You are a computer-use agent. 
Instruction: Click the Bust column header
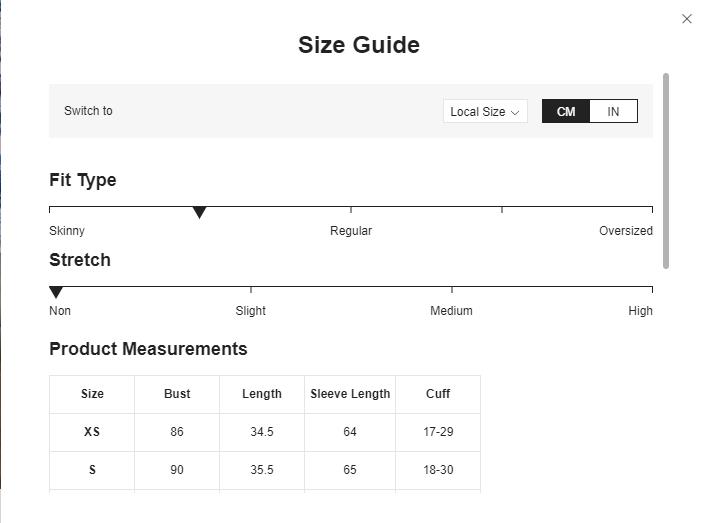pyautogui.click(x=177, y=394)
